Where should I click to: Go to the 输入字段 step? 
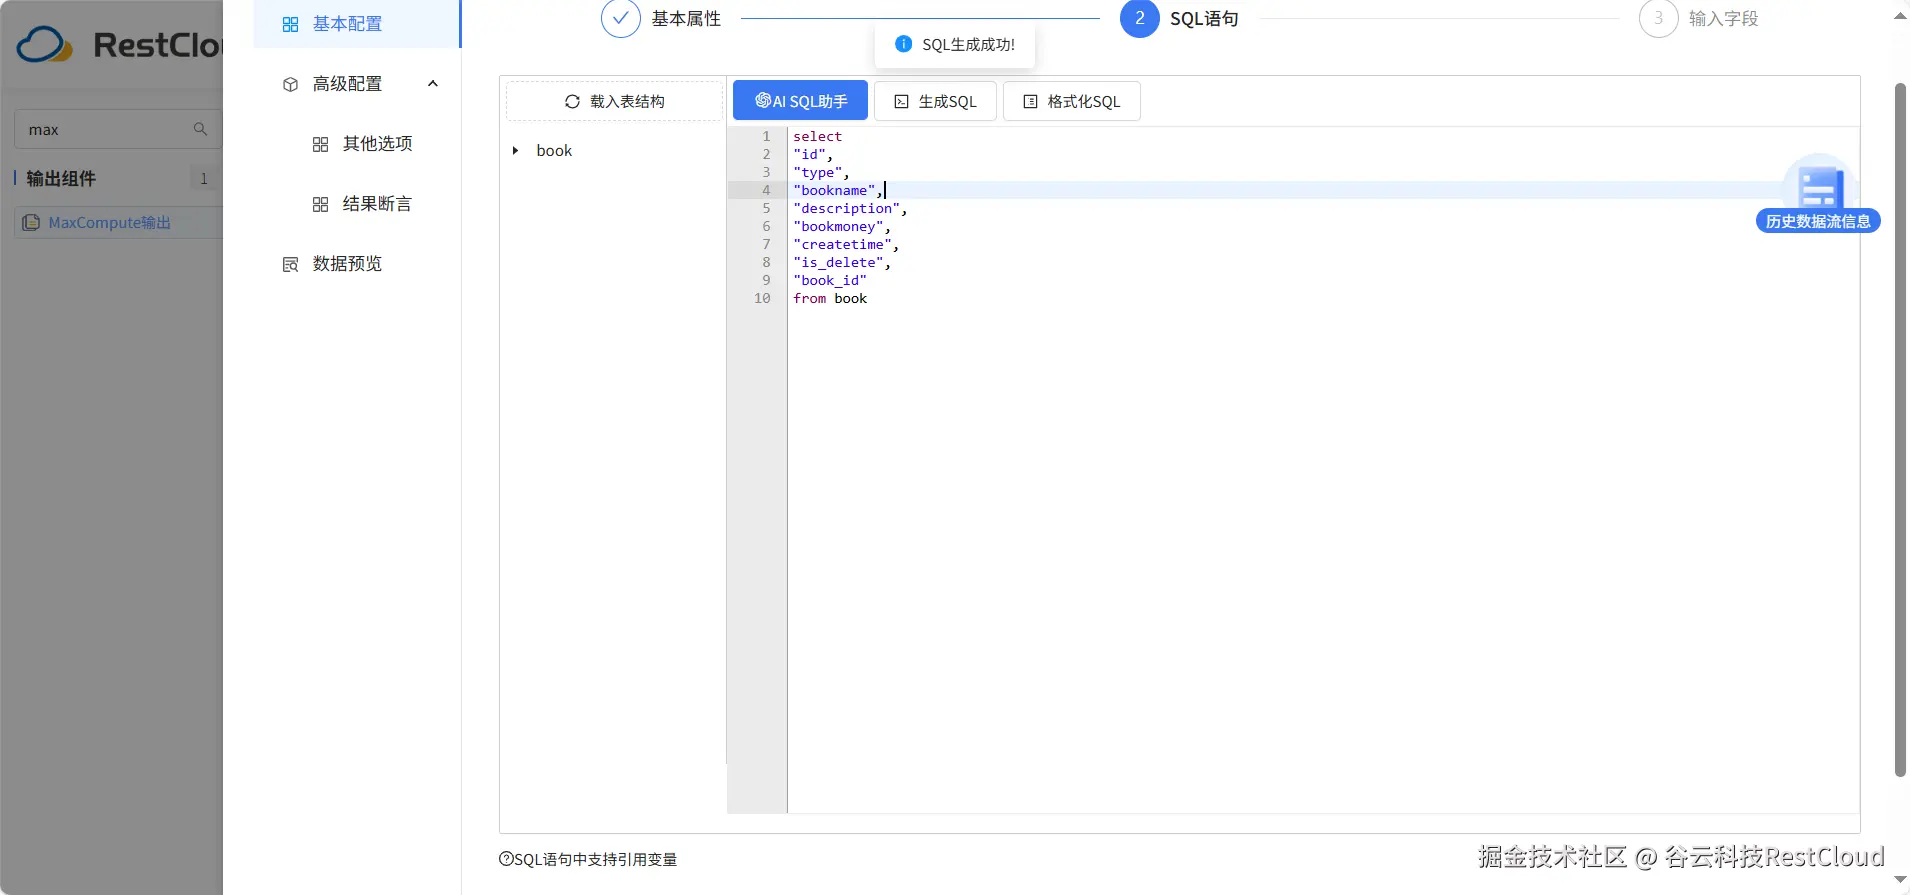[1723, 18]
